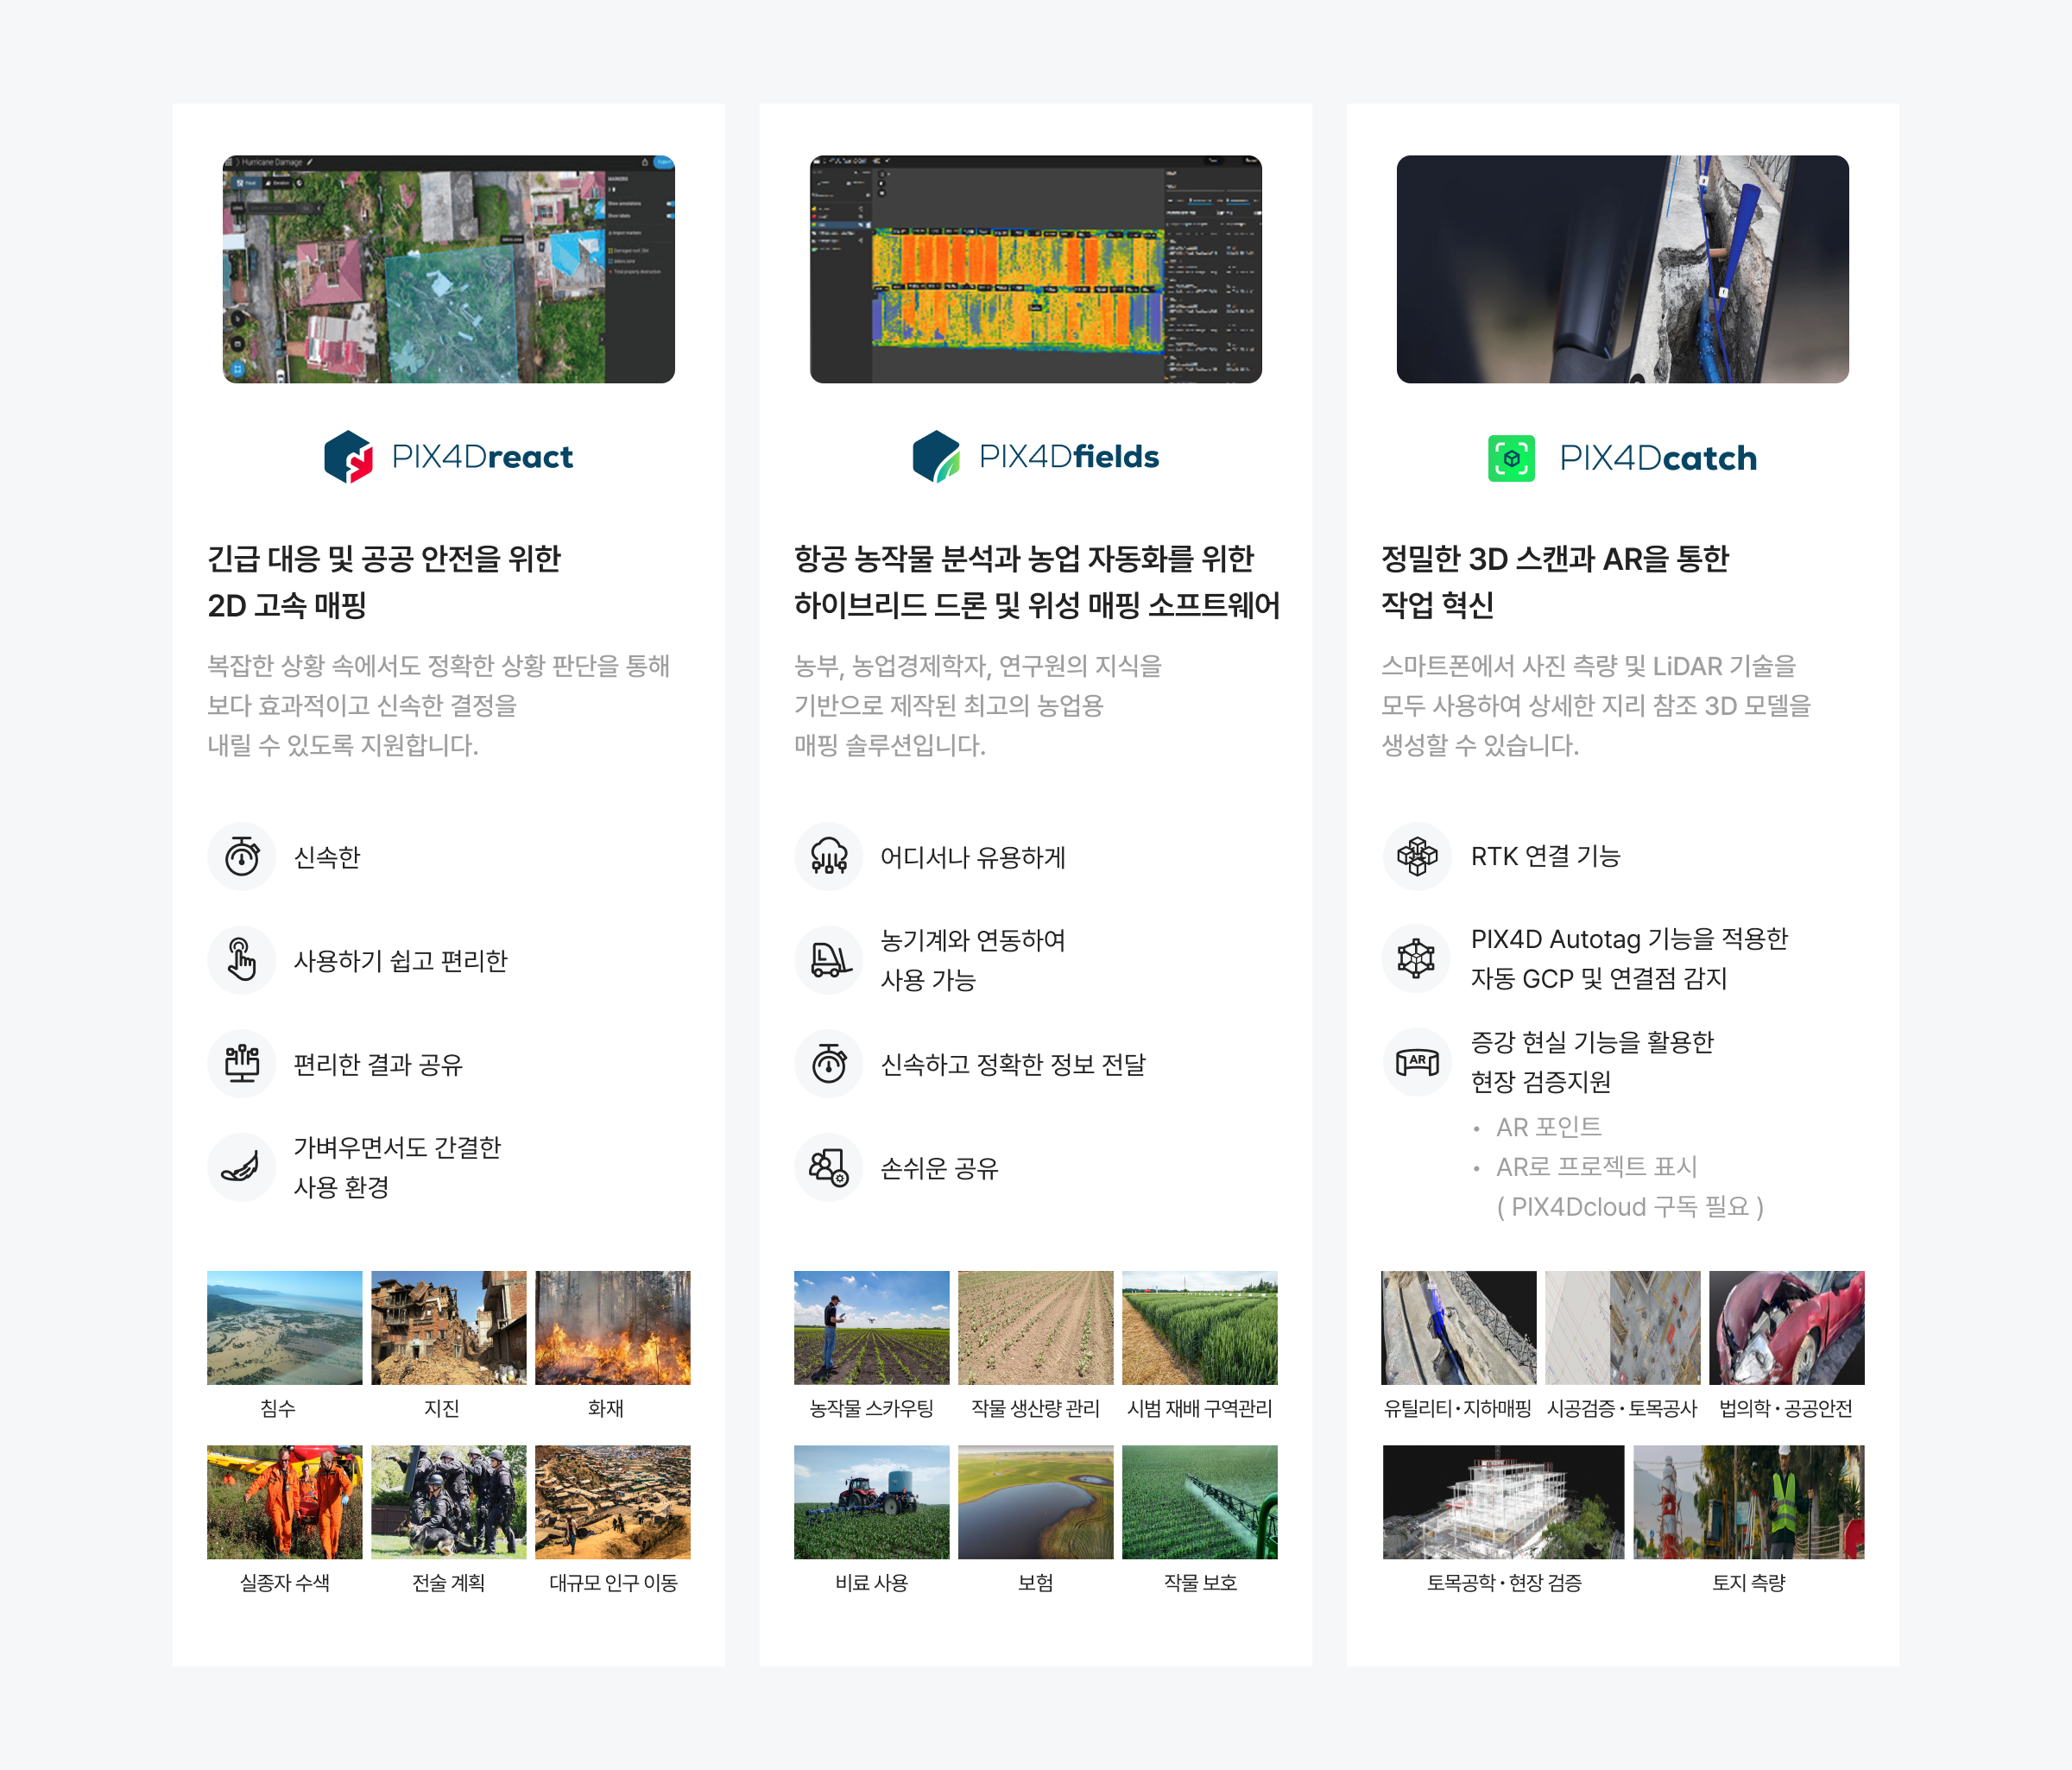This screenshot has height=1770, width=2072.
Task: Click the feather icon for 가벼우면서도 간결한 사용 환경
Action: [x=242, y=1167]
